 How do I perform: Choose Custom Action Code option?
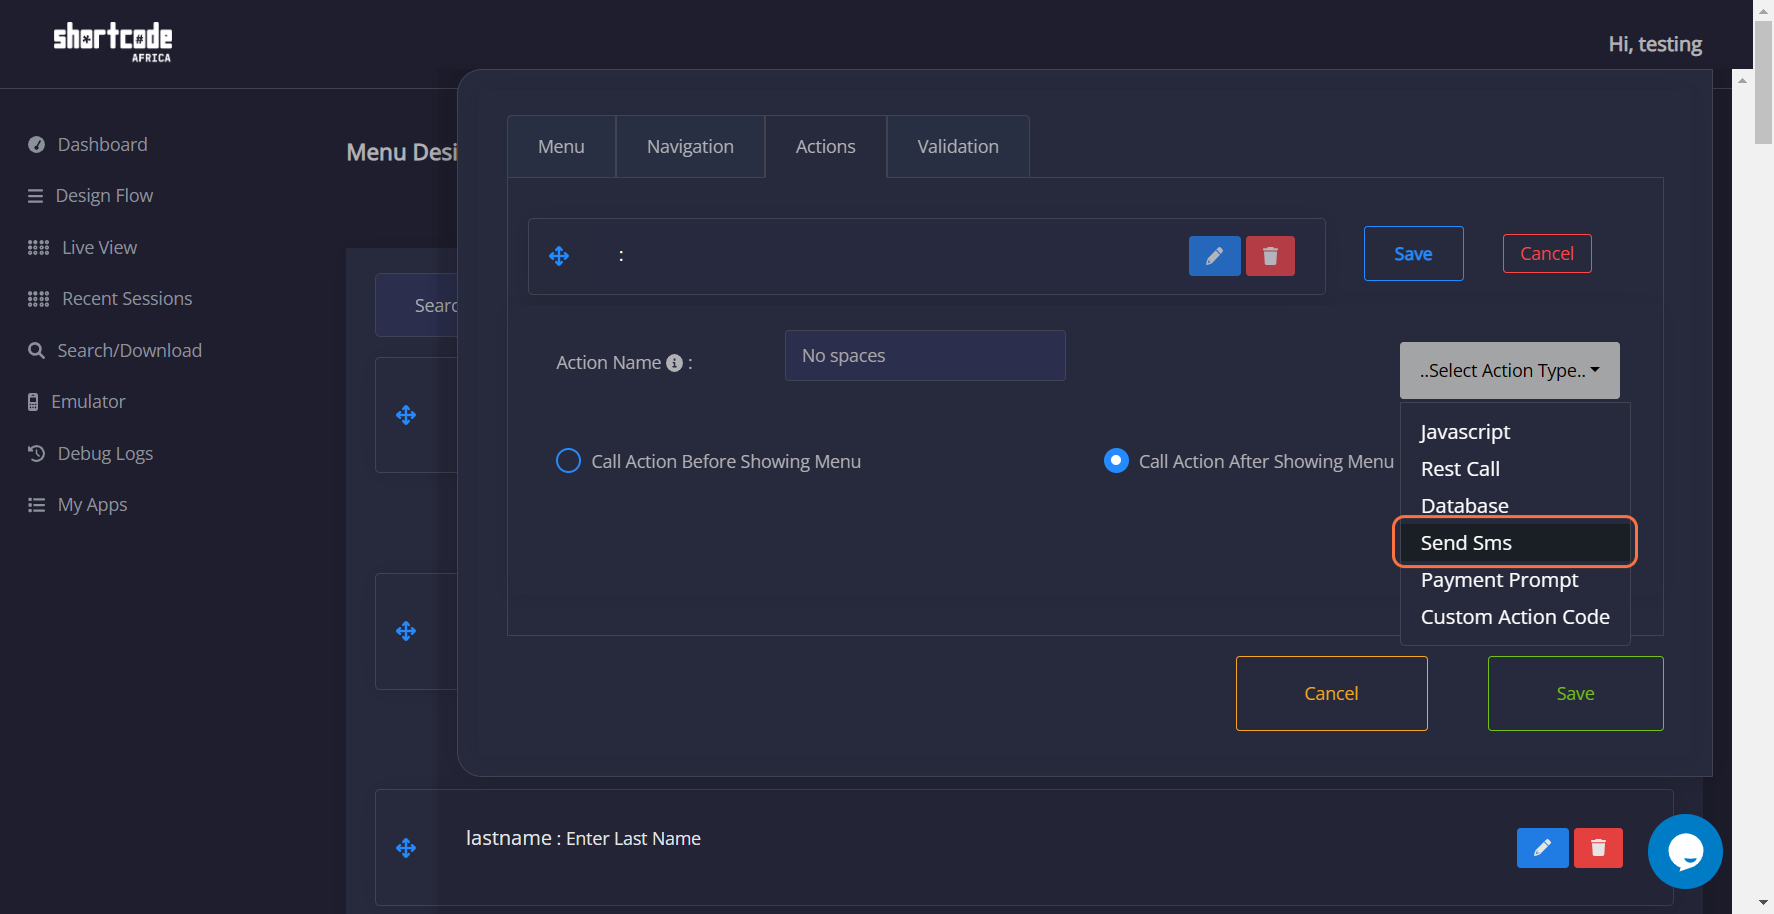(x=1515, y=617)
